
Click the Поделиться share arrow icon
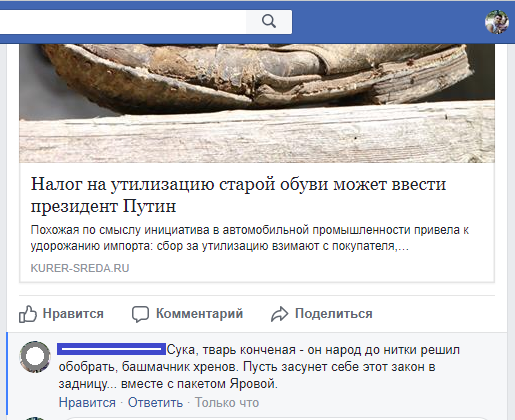[x=279, y=314]
